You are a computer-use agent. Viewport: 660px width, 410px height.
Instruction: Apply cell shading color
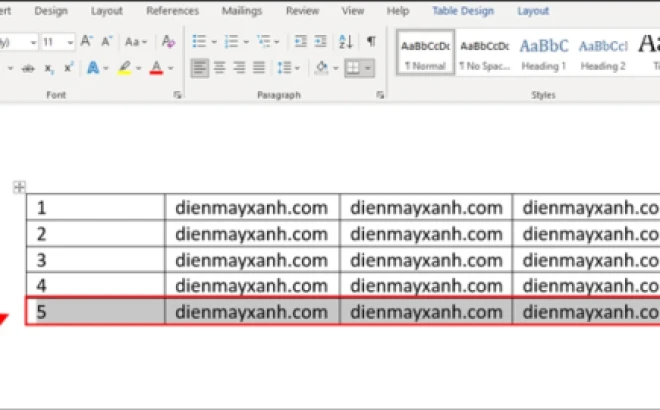tap(322, 68)
